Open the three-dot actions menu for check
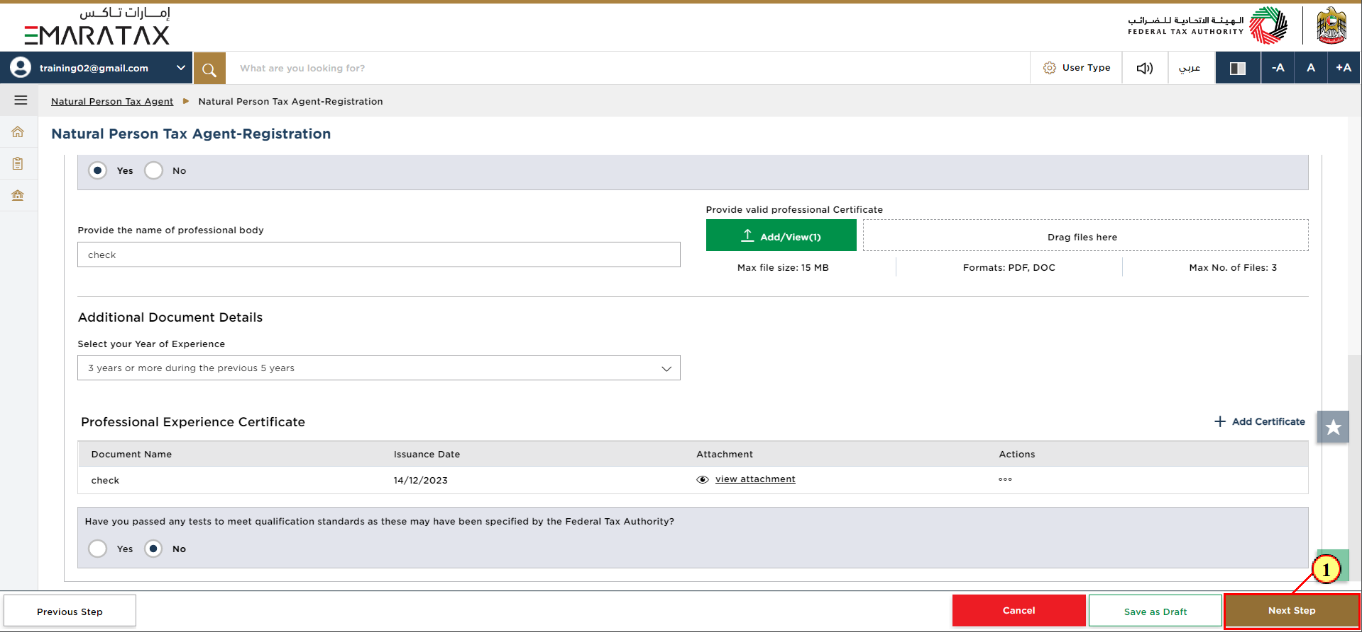Screen dimensions: 1366x637 [1005, 480]
